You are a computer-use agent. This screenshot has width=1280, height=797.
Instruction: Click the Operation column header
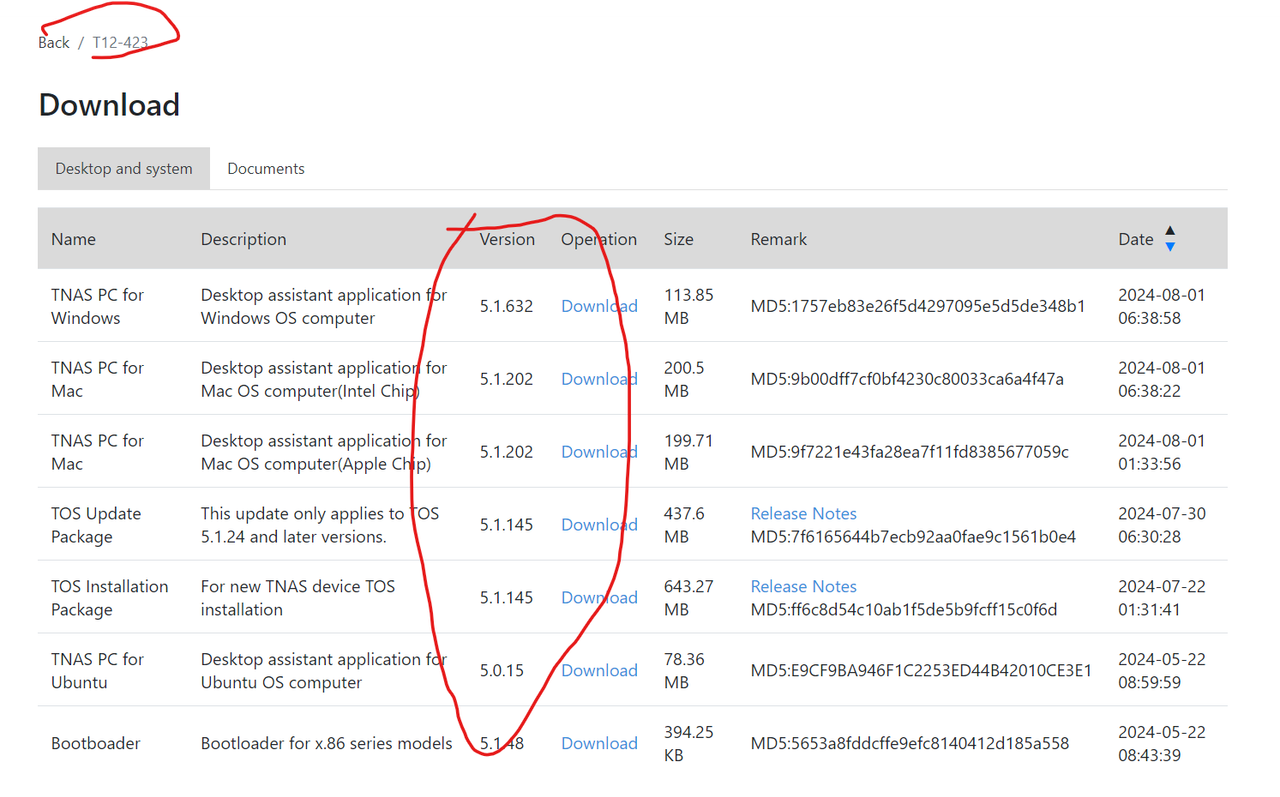(x=599, y=239)
